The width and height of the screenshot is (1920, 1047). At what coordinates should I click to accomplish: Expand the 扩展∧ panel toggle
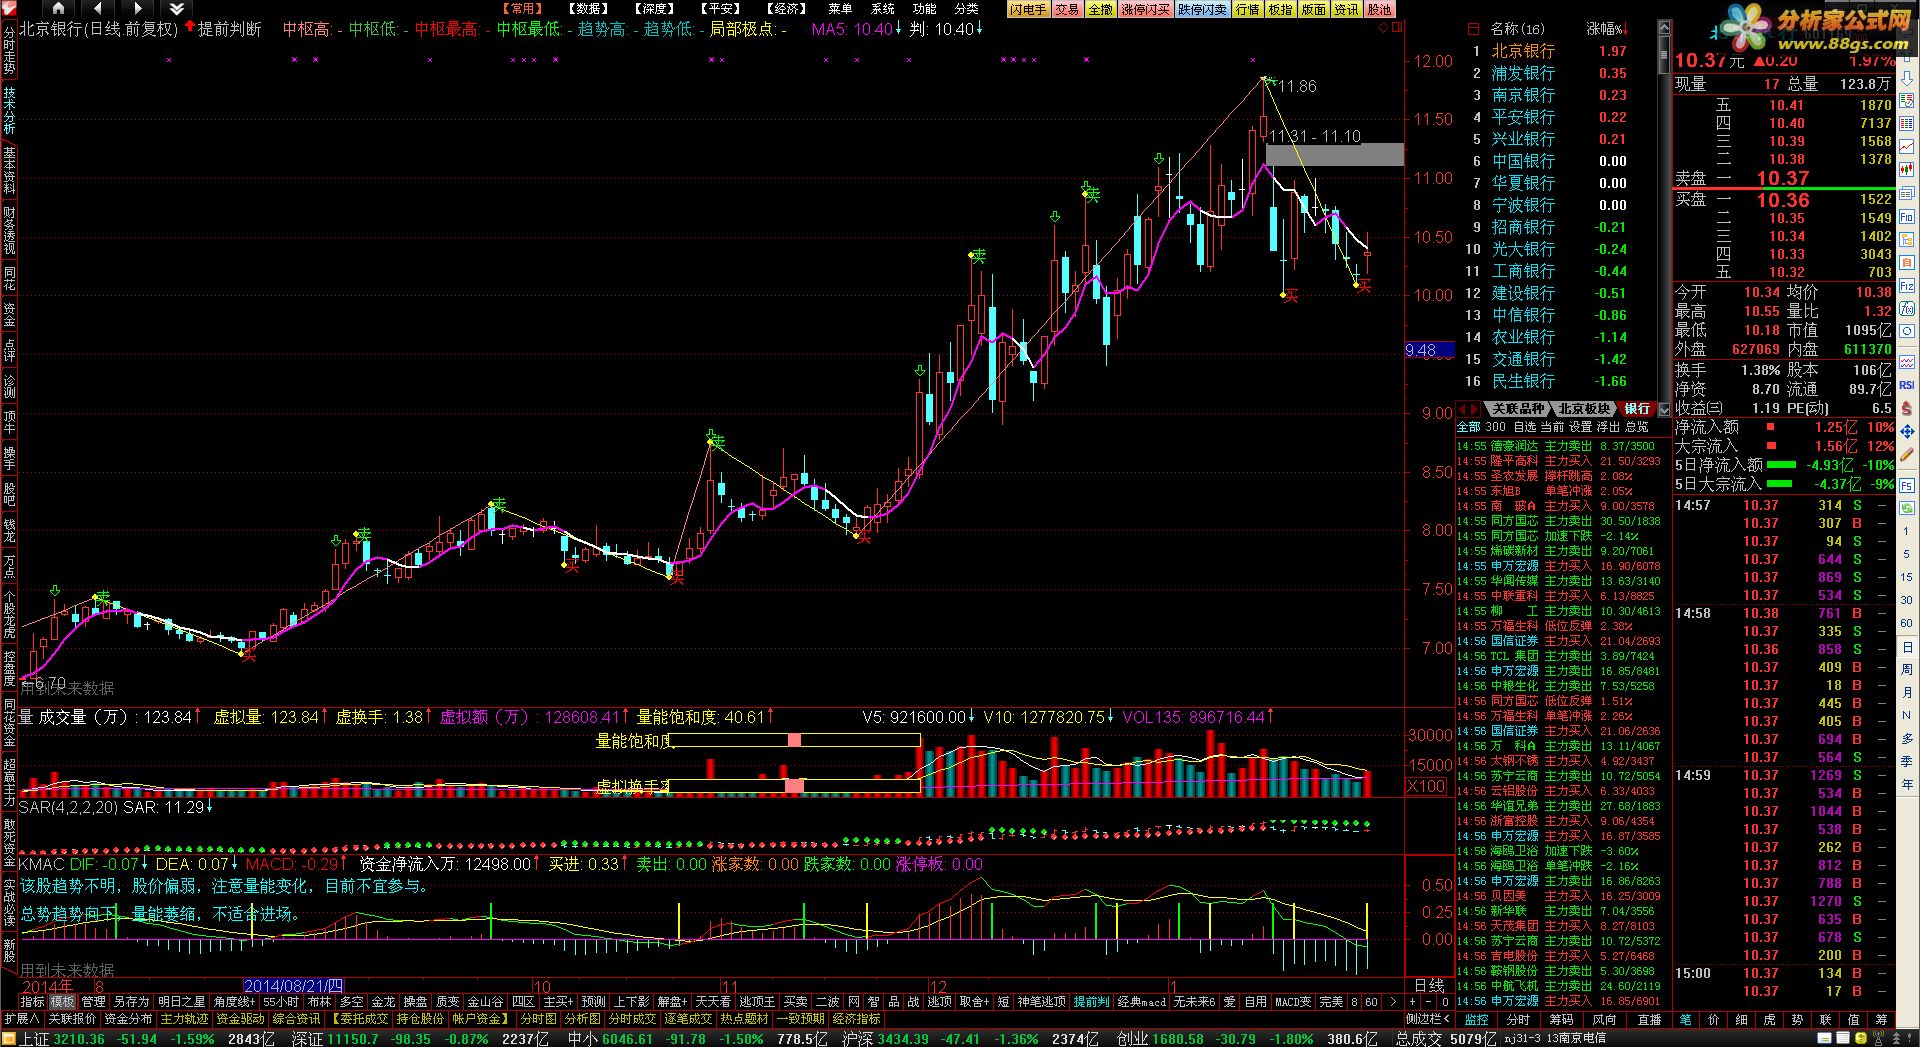coord(21,1019)
